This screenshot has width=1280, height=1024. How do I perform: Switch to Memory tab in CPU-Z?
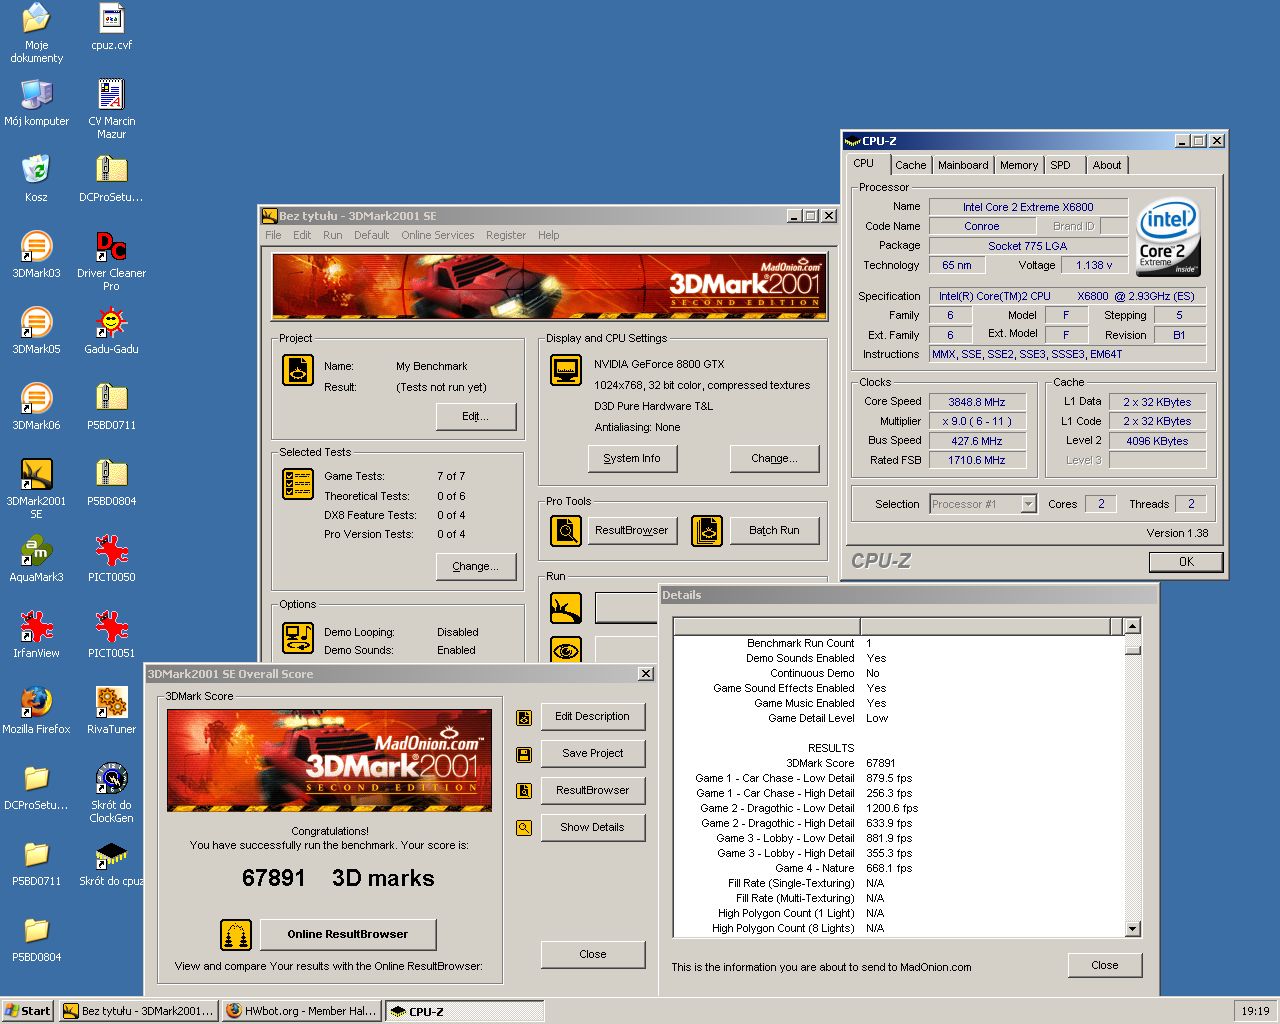[x=1018, y=165]
